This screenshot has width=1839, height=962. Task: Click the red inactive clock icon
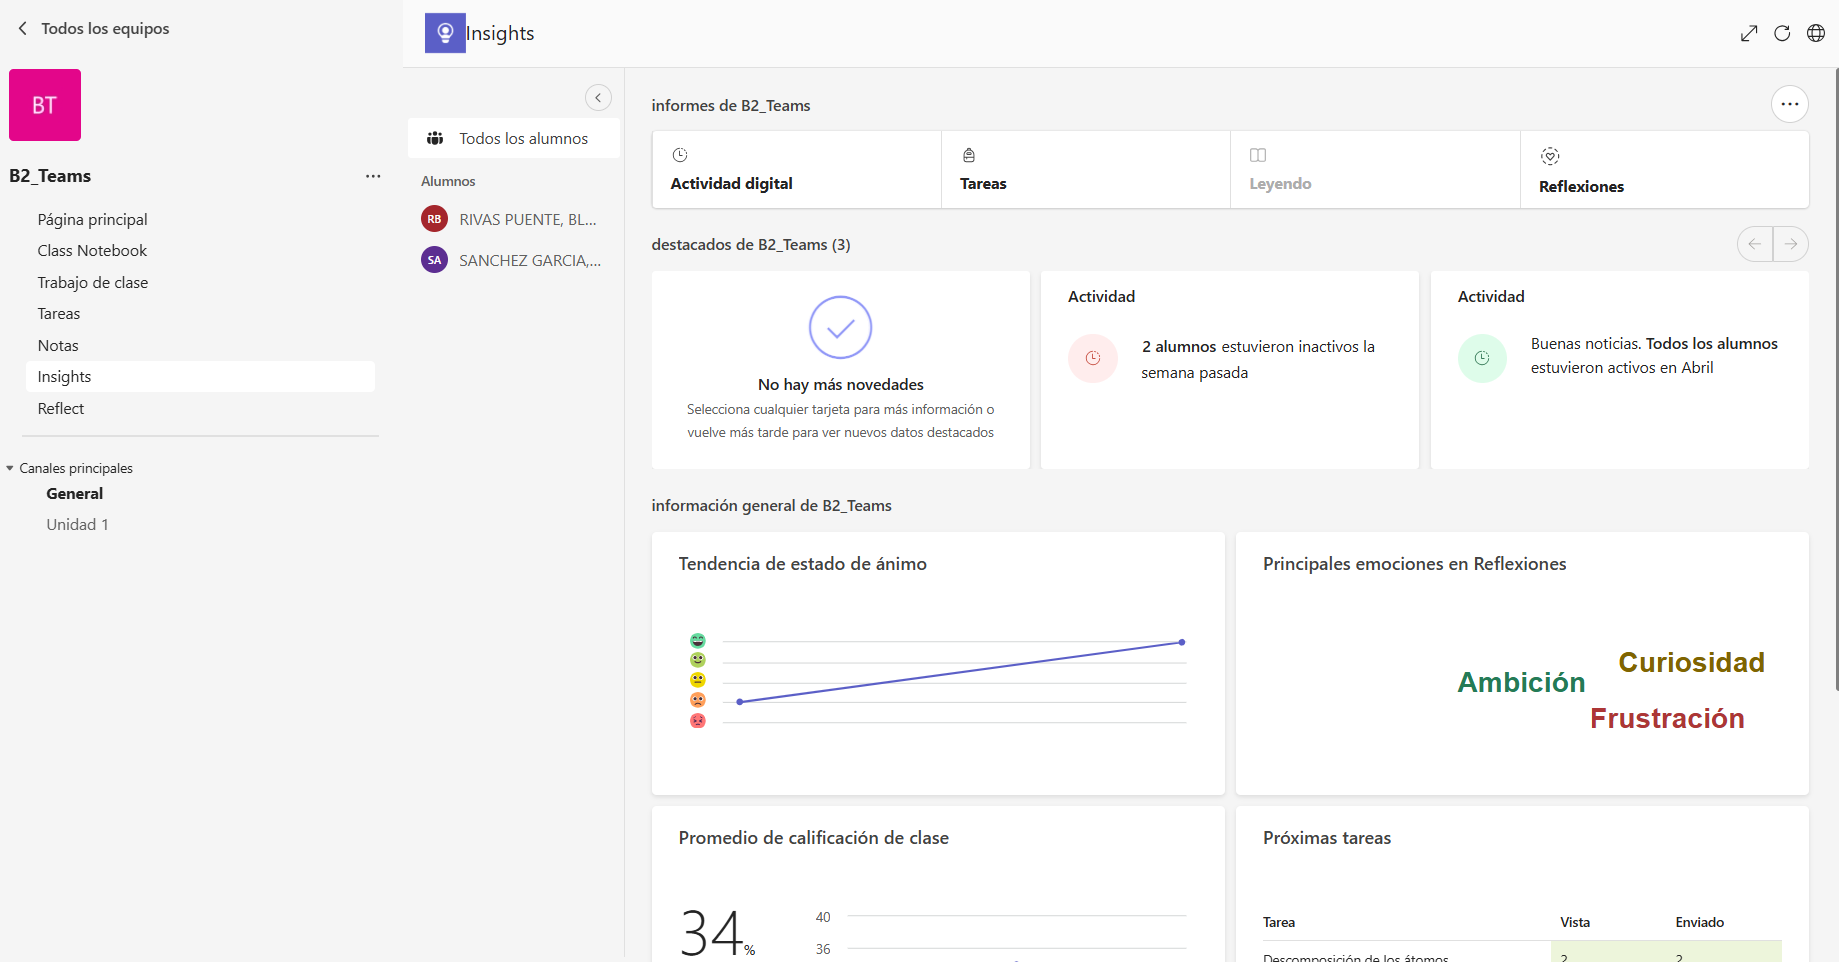[x=1093, y=358]
